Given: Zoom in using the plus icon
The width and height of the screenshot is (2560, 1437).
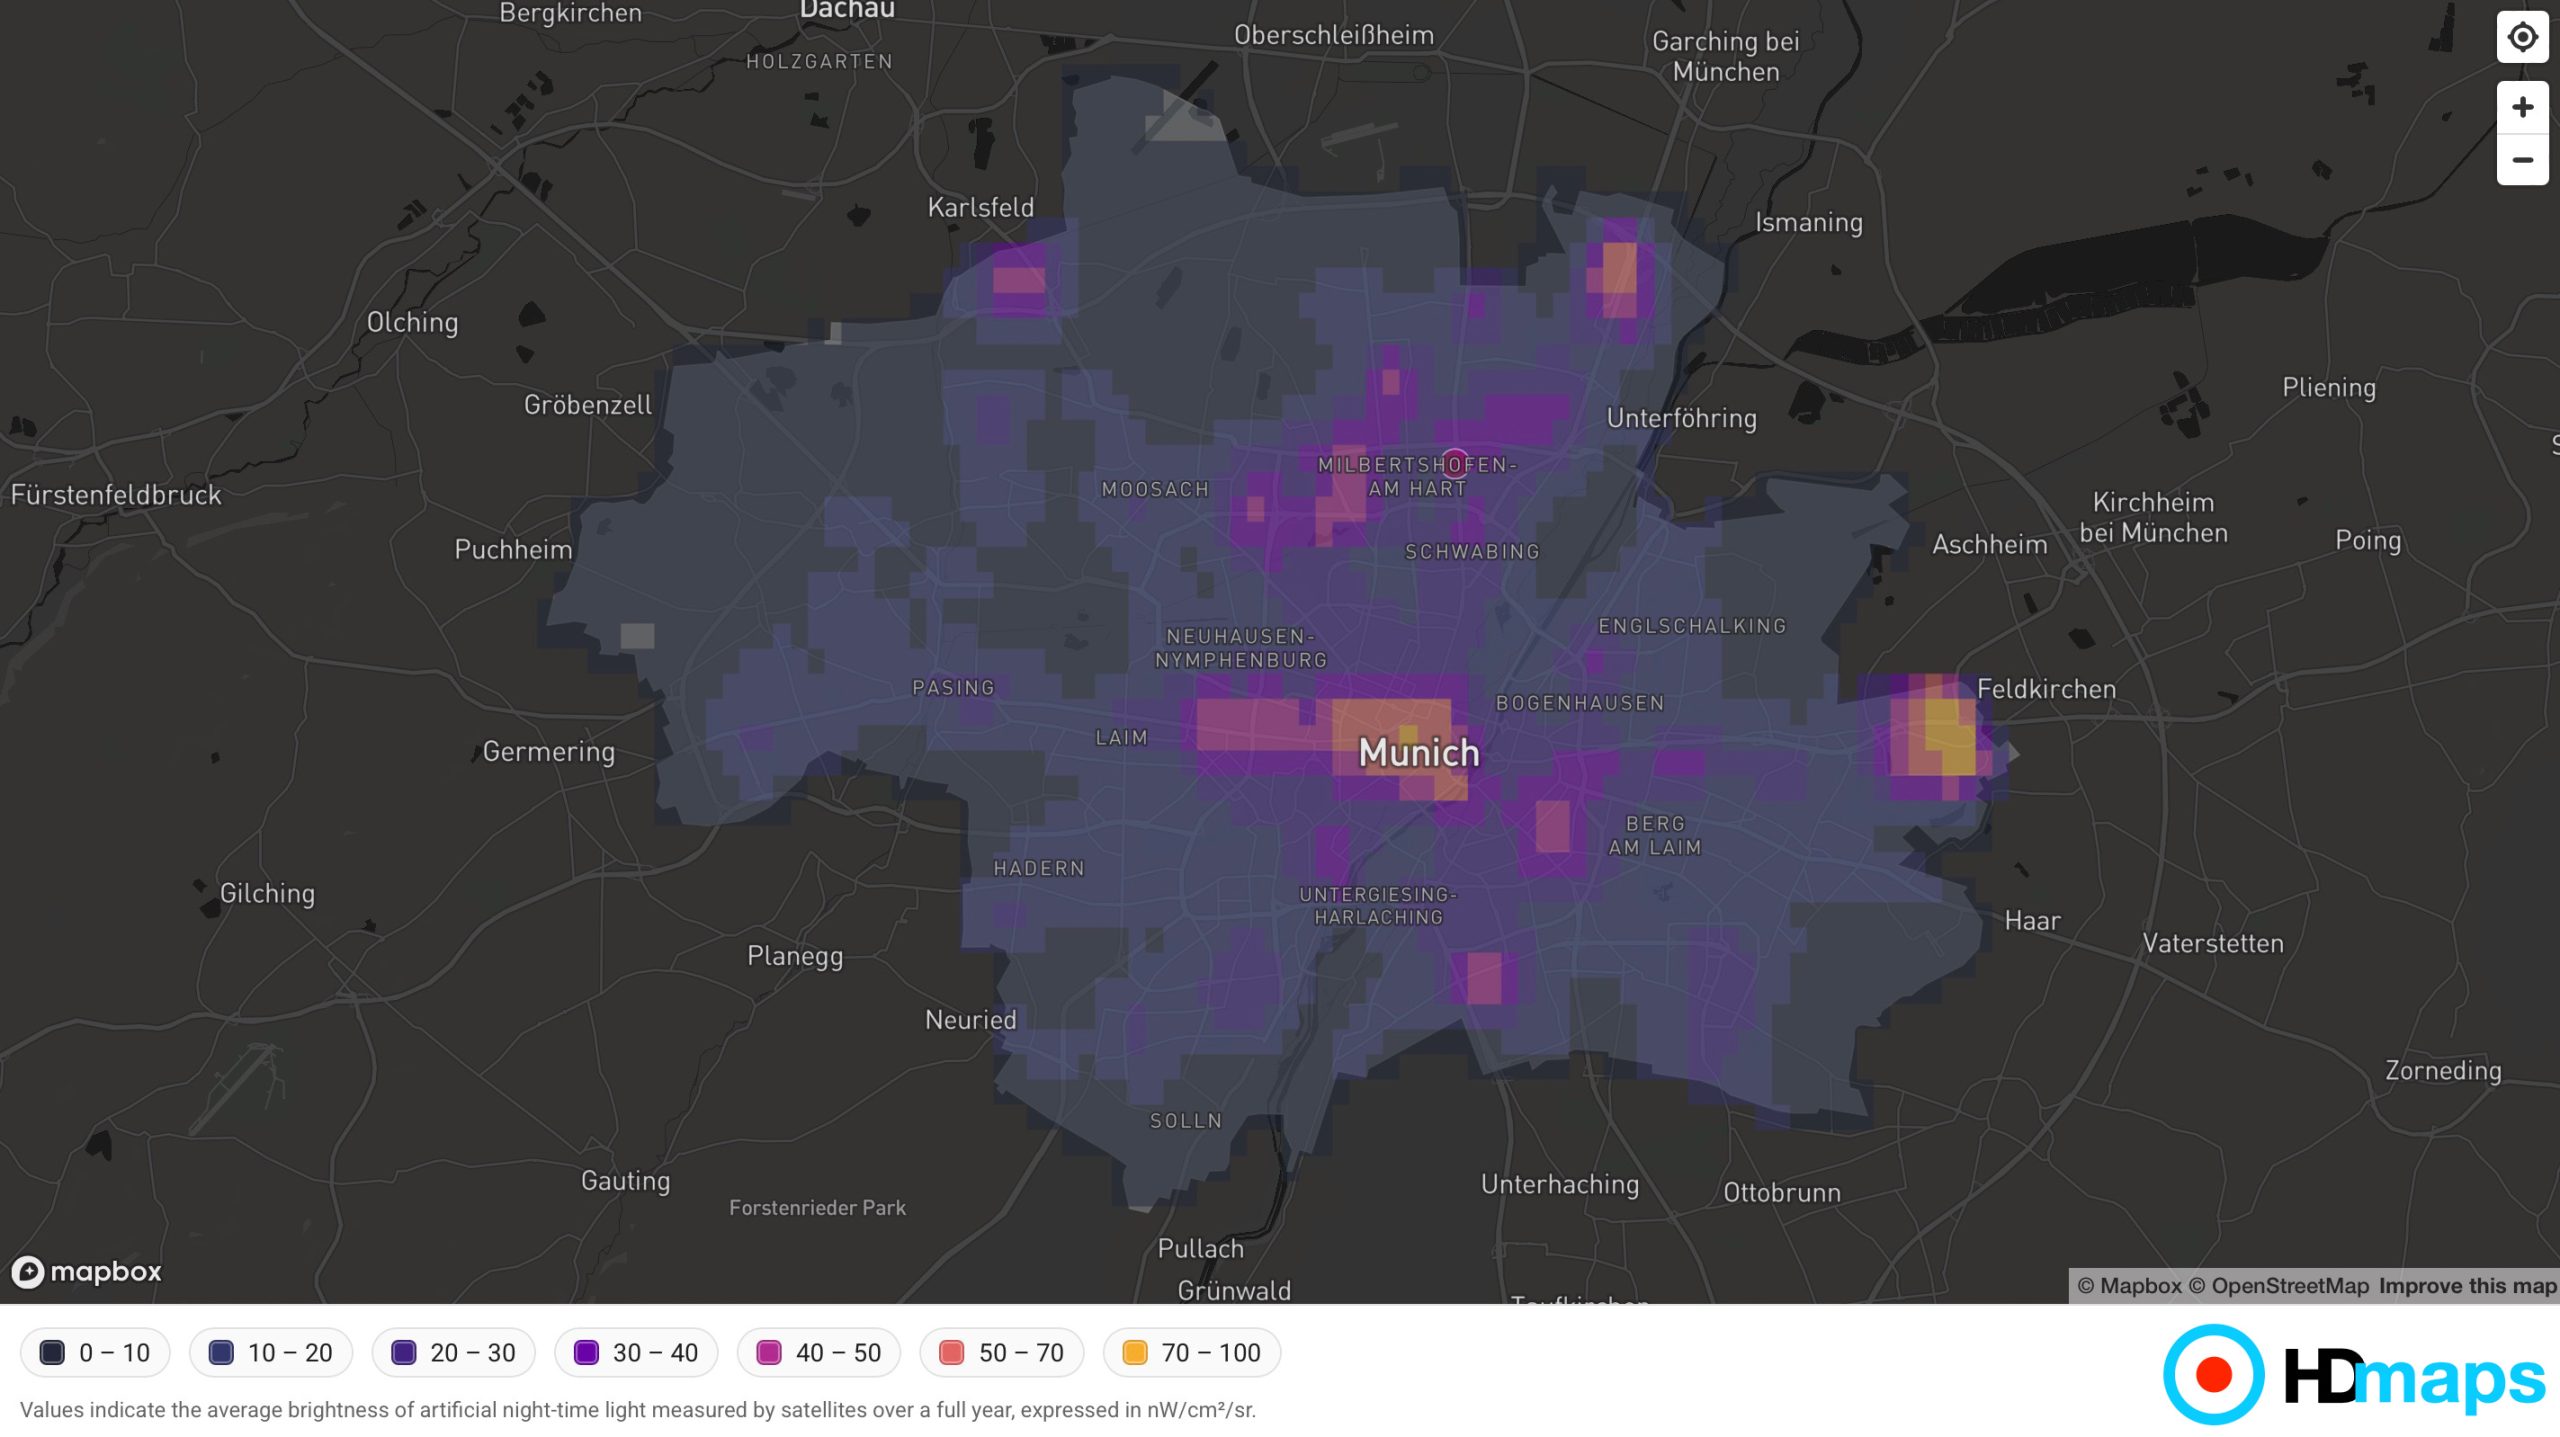Looking at the screenshot, I should pos(2521,108).
